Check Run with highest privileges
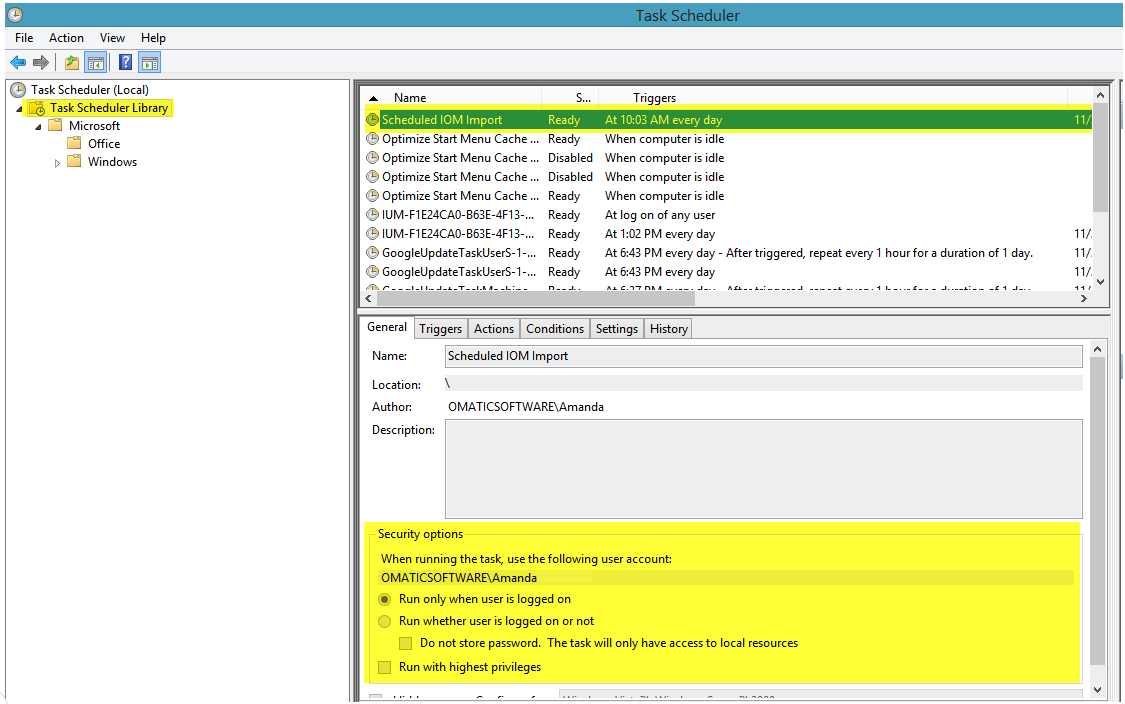The image size is (1125, 704). [x=385, y=666]
